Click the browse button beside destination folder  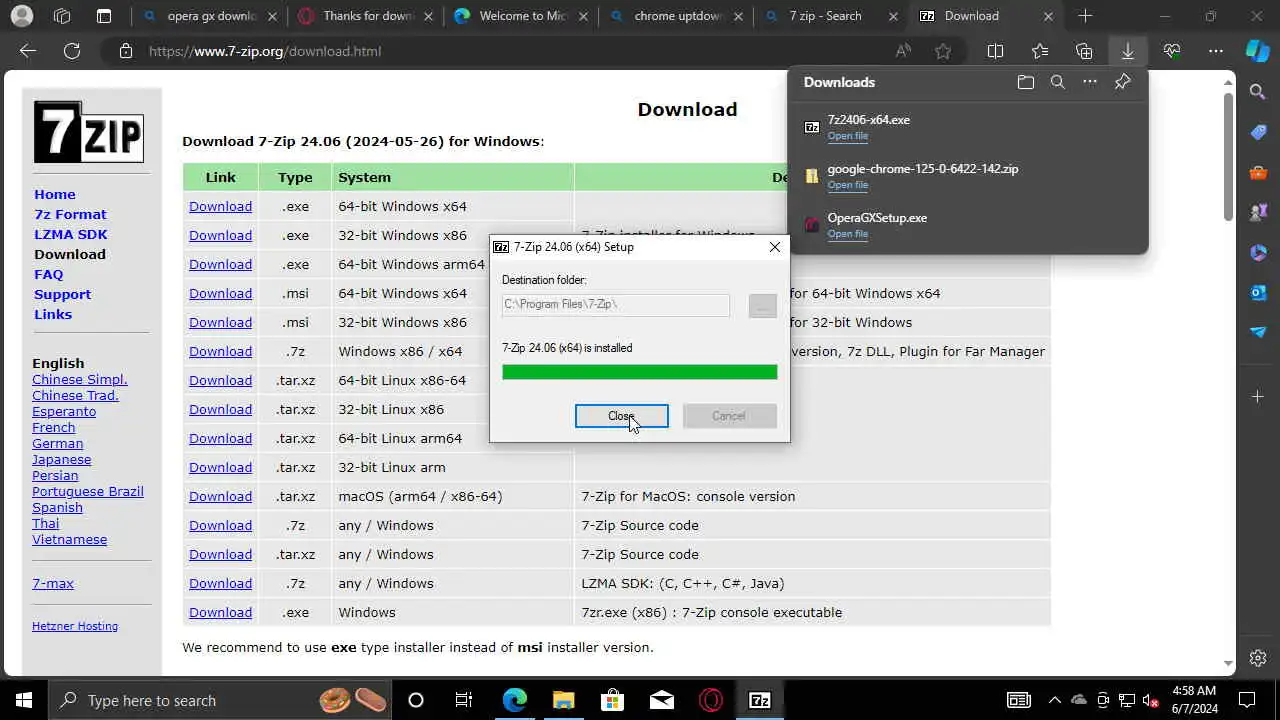pos(762,305)
